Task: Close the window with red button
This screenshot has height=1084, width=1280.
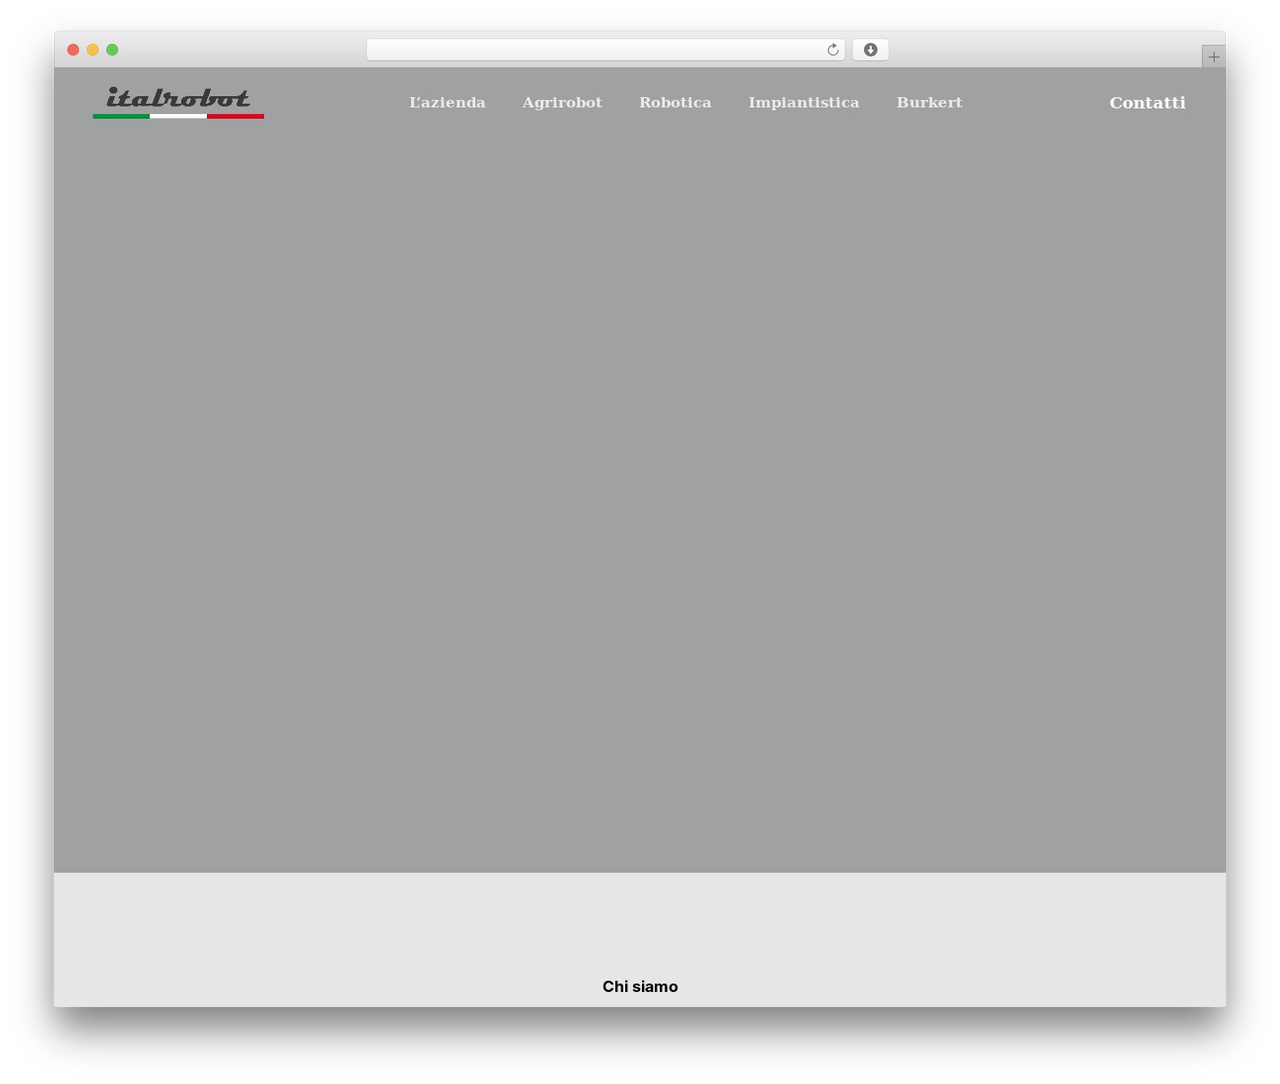Action: 73,50
